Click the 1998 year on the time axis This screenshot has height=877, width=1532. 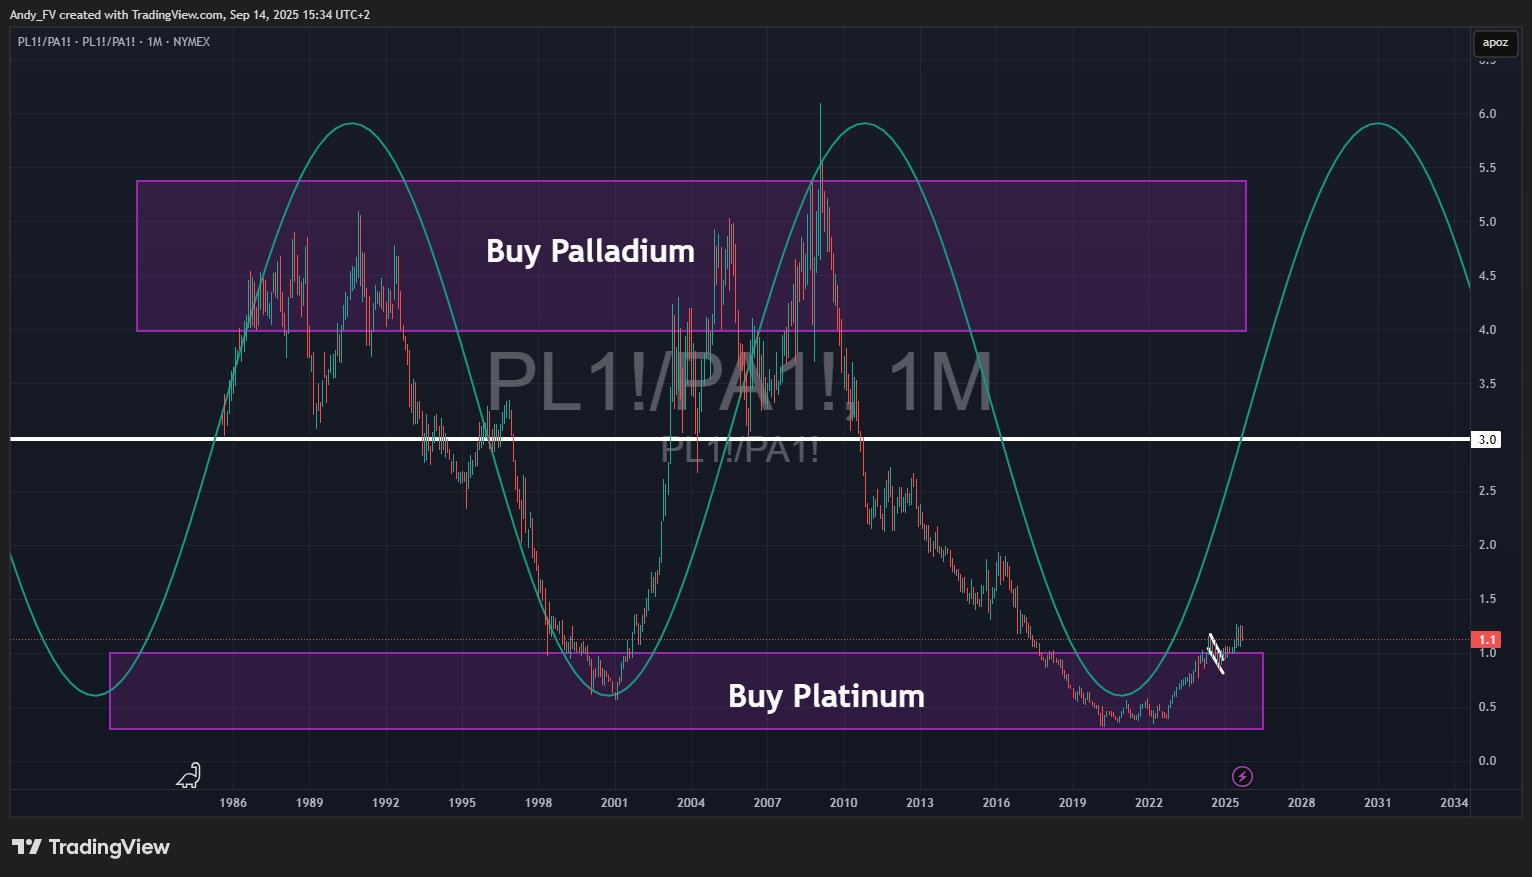[538, 803]
